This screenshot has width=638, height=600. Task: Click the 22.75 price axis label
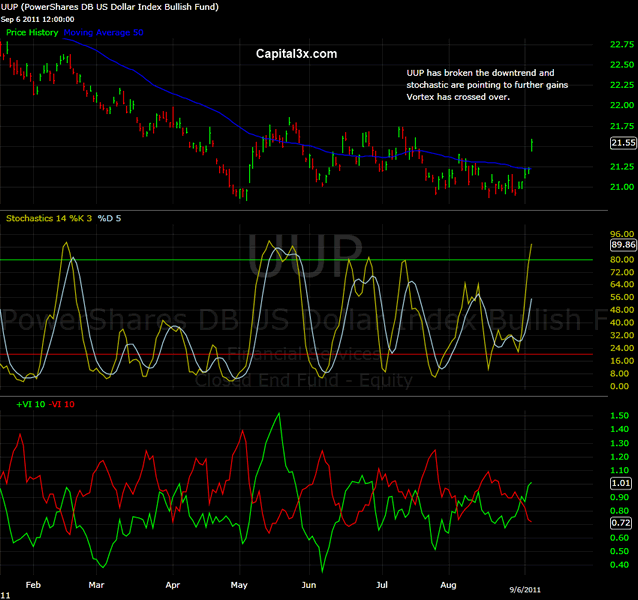[621, 45]
